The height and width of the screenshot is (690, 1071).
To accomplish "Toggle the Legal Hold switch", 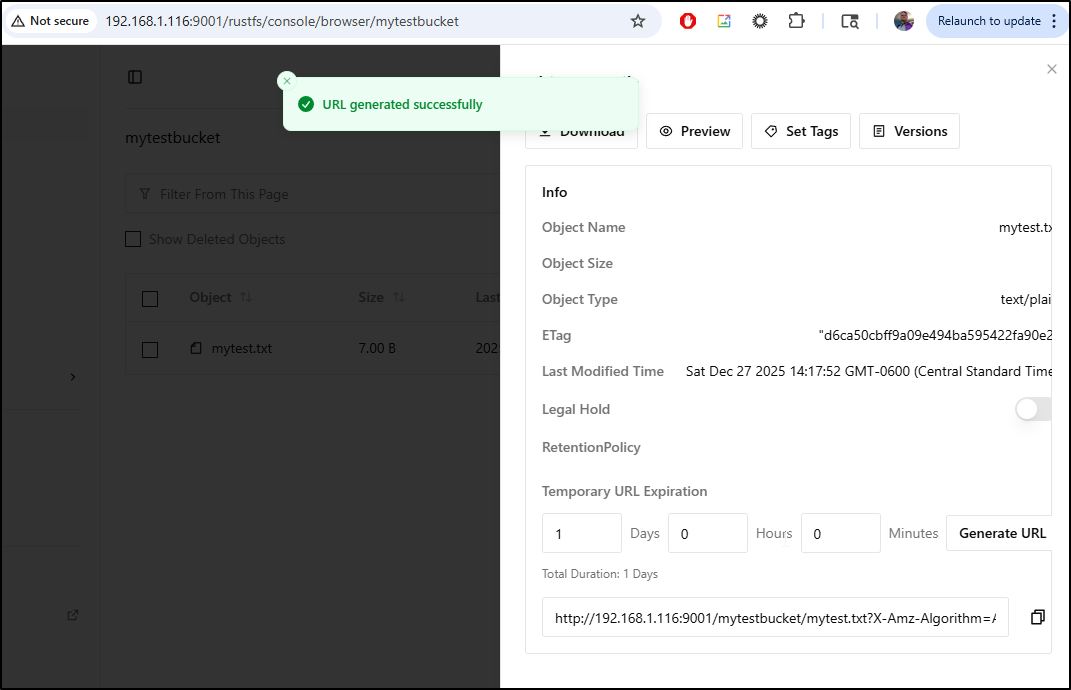I will pyautogui.click(x=1032, y=409).
